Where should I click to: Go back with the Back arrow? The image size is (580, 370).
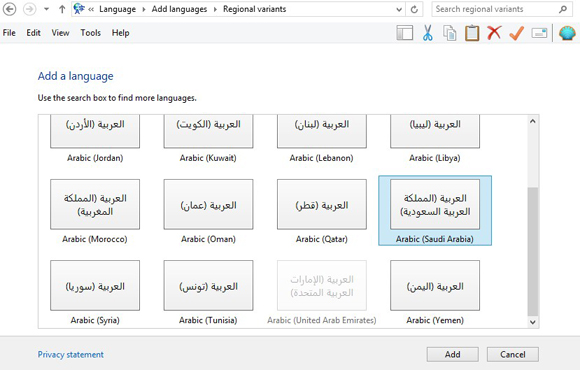[9, 9]
